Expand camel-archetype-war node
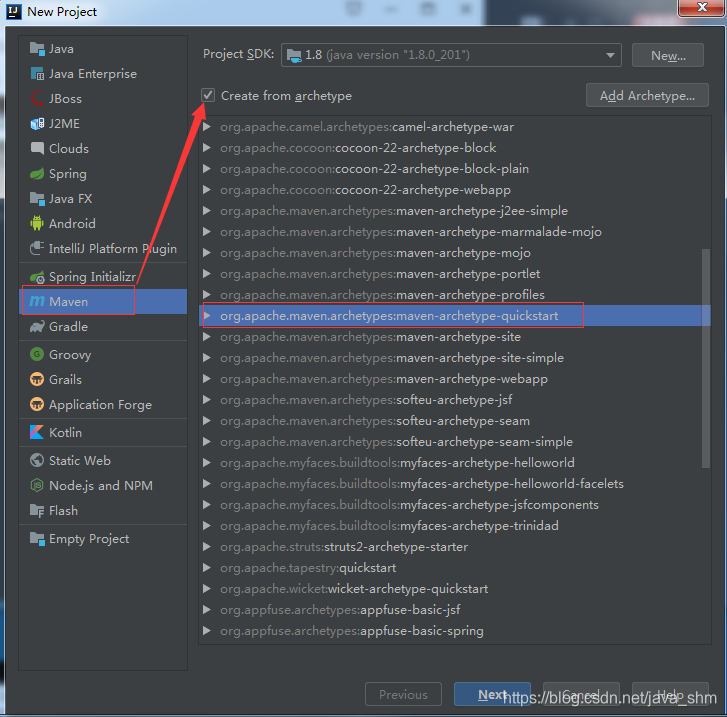 click(207, 127)
